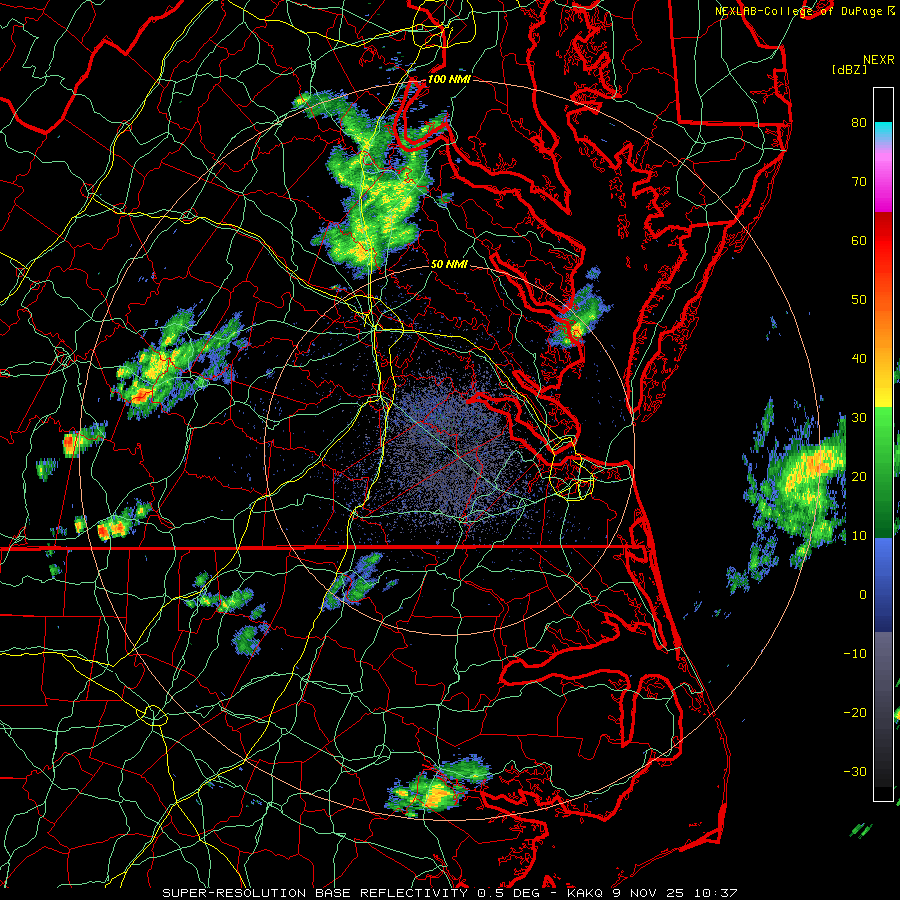900x900 pixels.
Task: Click the 100 NMI range ring label
Action: pyautogui.click(x=449, y=79)
